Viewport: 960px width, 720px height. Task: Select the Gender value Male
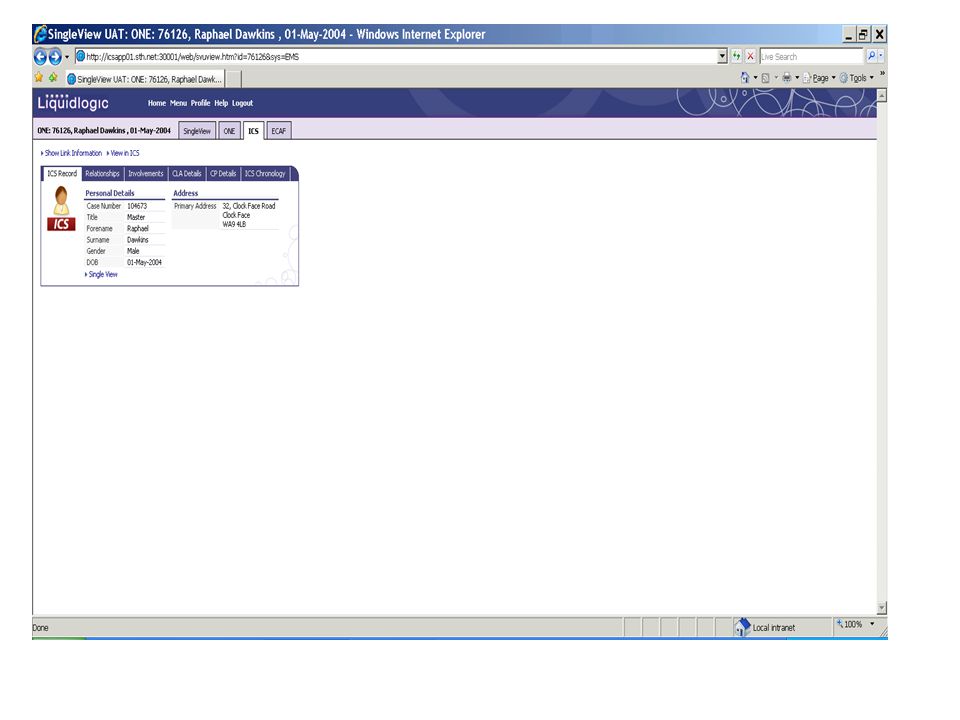(x=133, y=251)
